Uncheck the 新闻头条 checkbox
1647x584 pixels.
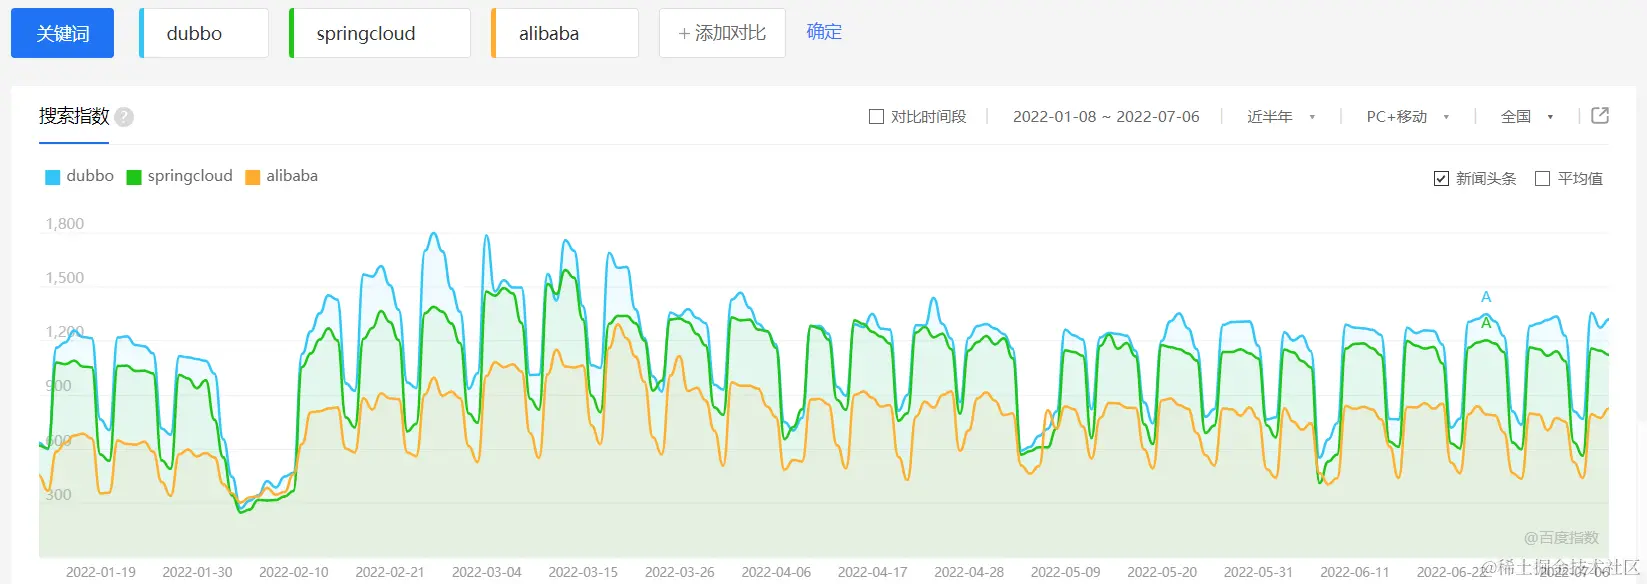(x=1441, y=179)
